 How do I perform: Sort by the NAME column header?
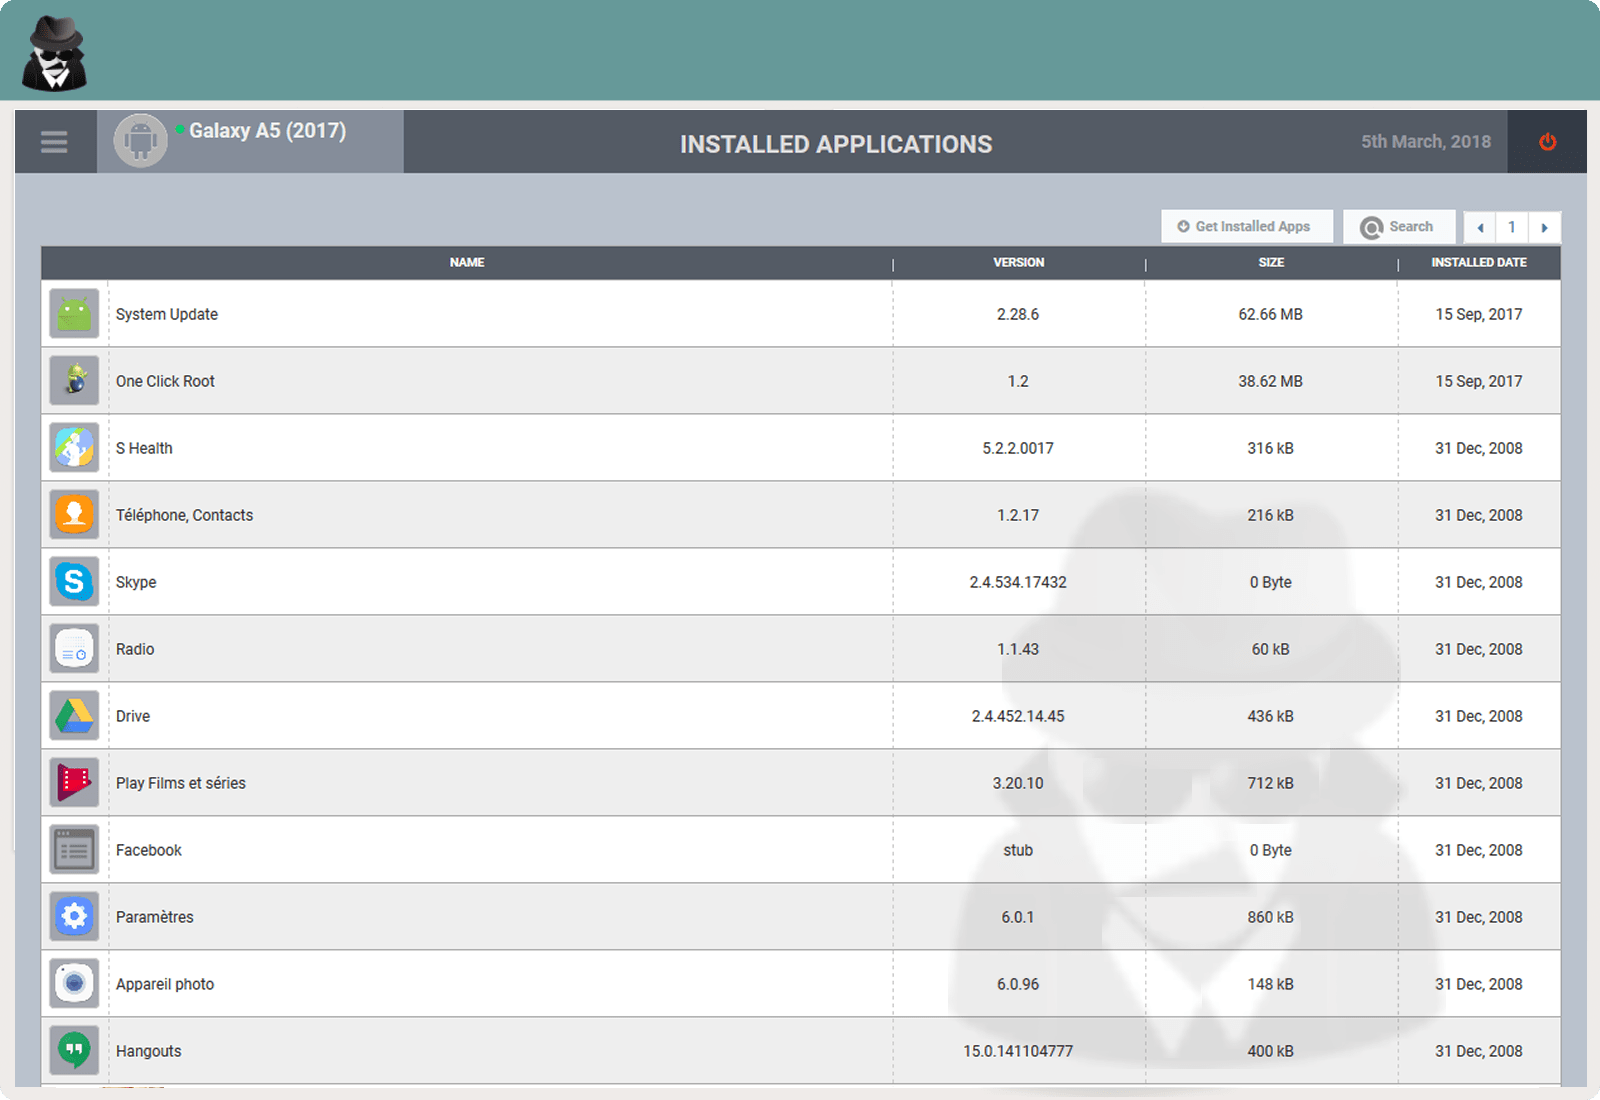[467, 263]
